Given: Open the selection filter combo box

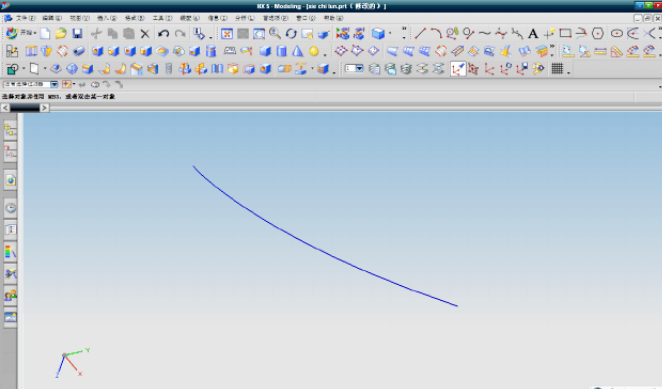Looking at the screenshot, I should coord(30,84).
